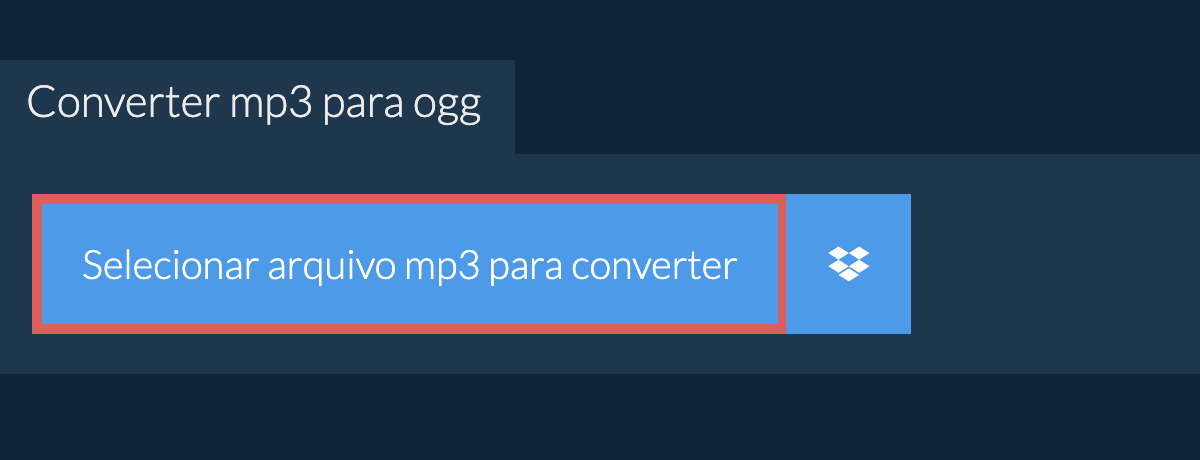Click the white Dropbox logo
The image size is (1200, 460).
point(848,264)
